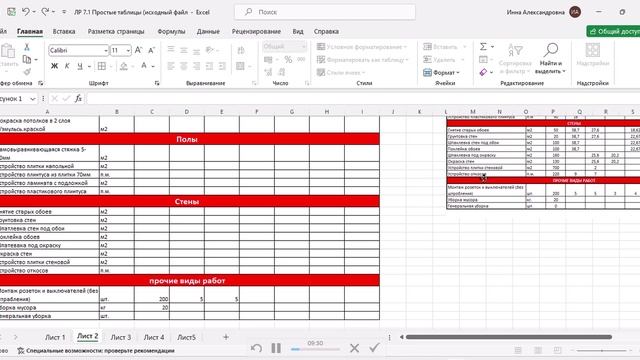Open Сортировка и фильтр menu
The height and width of the screenshot is (360, 640).
[x=515, y=59]
